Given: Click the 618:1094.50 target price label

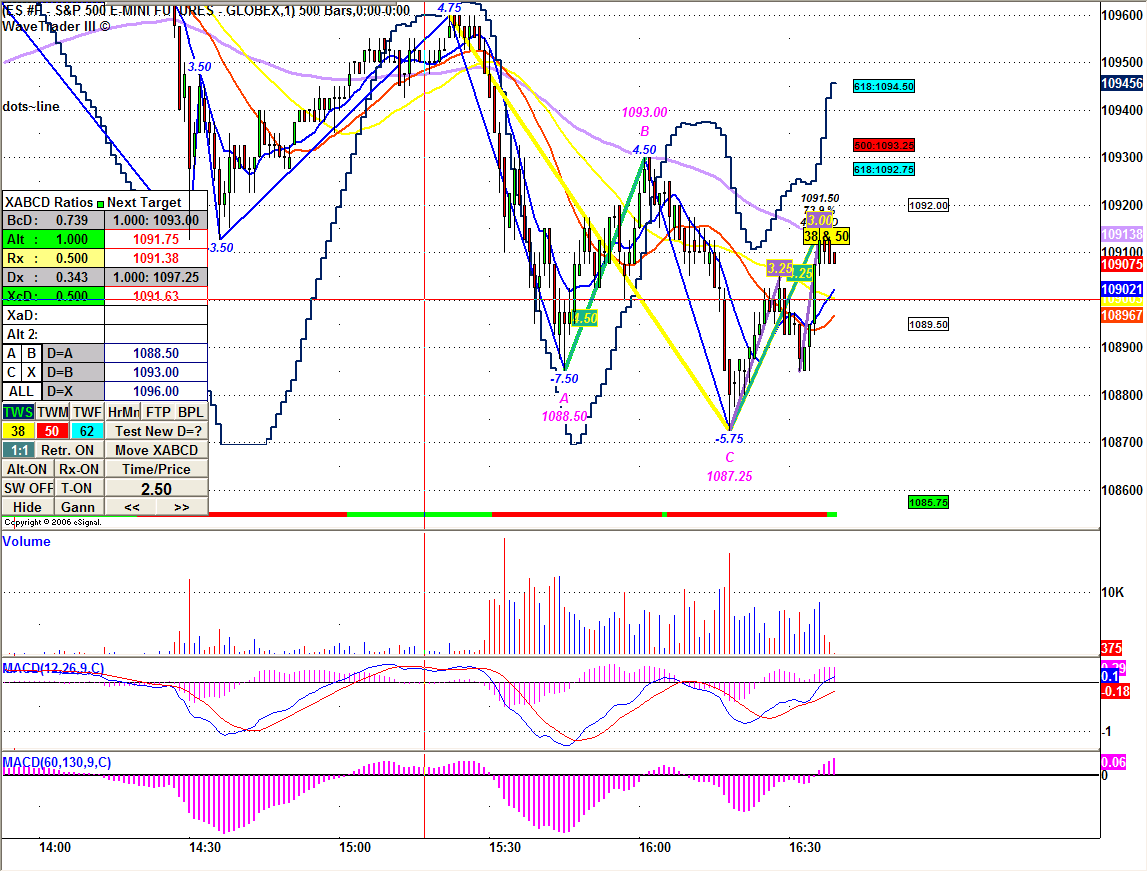Looking at the screenshot, I should (x=884, y=87).
